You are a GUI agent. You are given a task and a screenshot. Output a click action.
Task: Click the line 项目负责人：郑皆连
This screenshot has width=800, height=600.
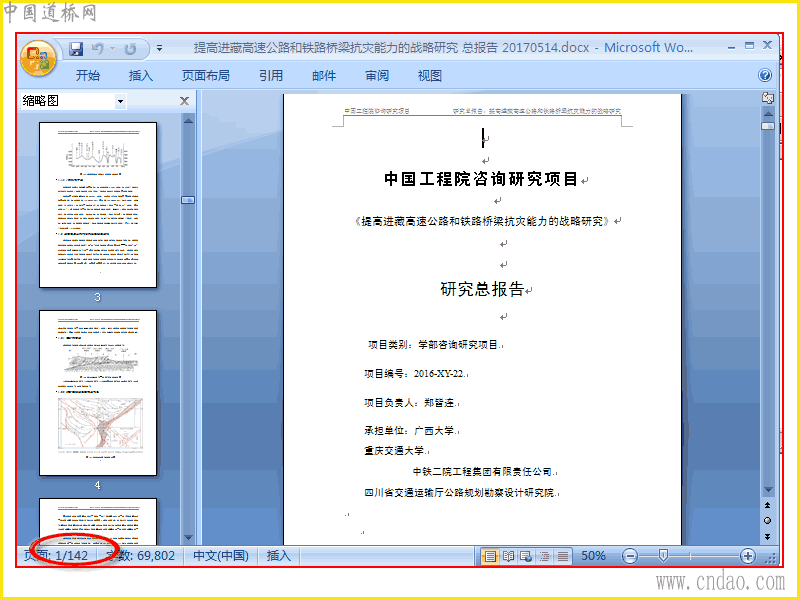410,403
